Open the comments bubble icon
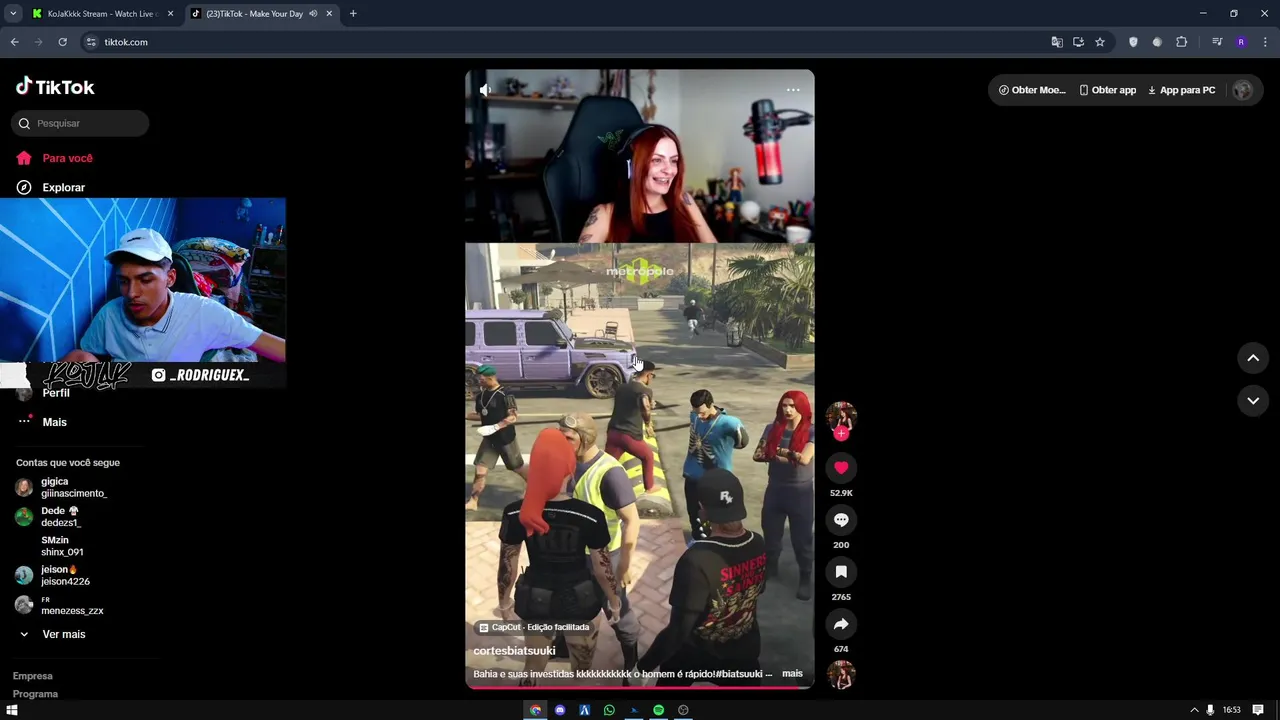Image resolution: width=1280 pixels, height=720 pixels. pos(841,519)
